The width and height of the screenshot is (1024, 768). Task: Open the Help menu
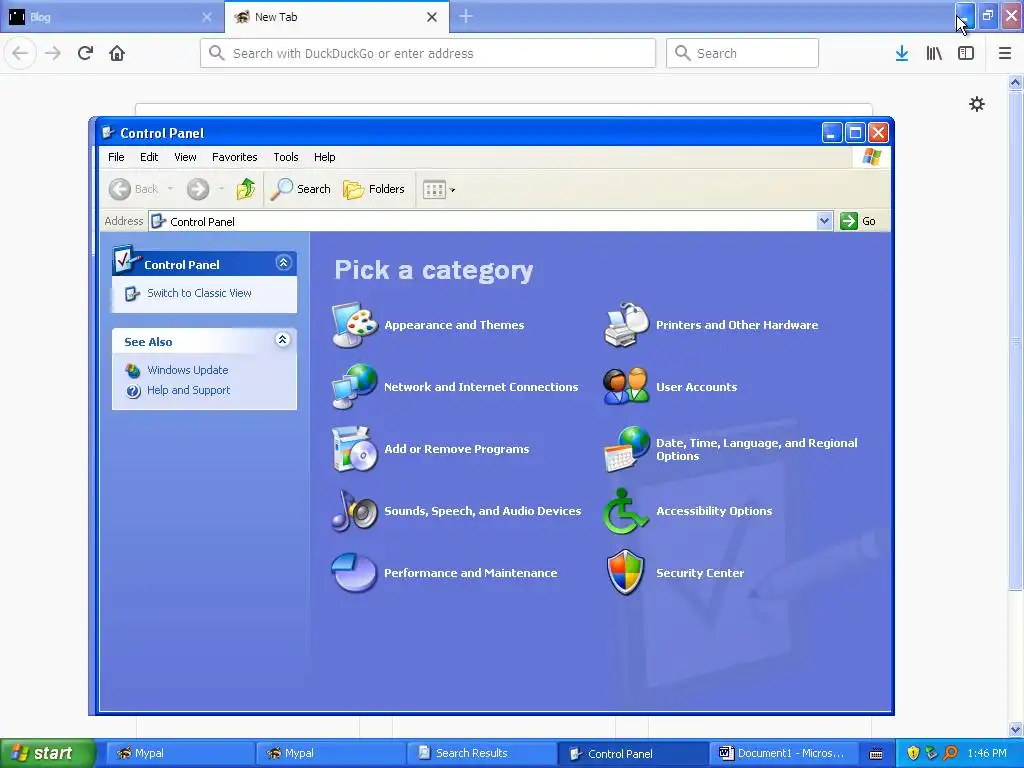[325, 157]
